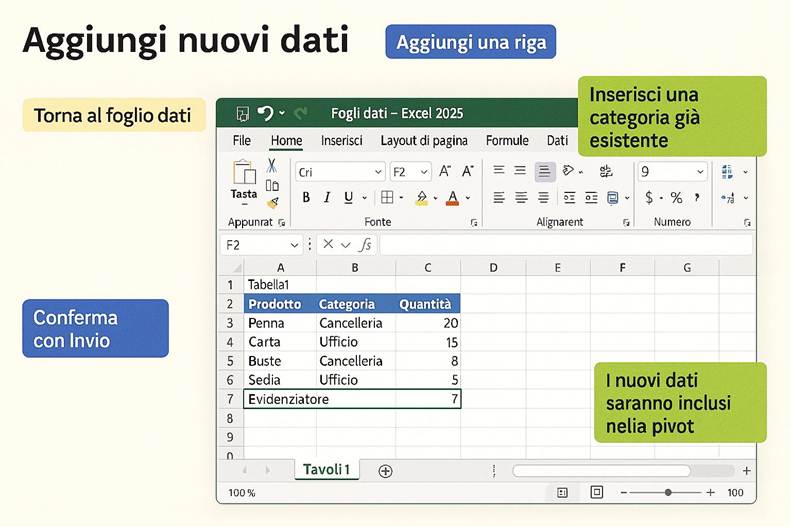Open the font color dropdown arrow

pos(468,198)
